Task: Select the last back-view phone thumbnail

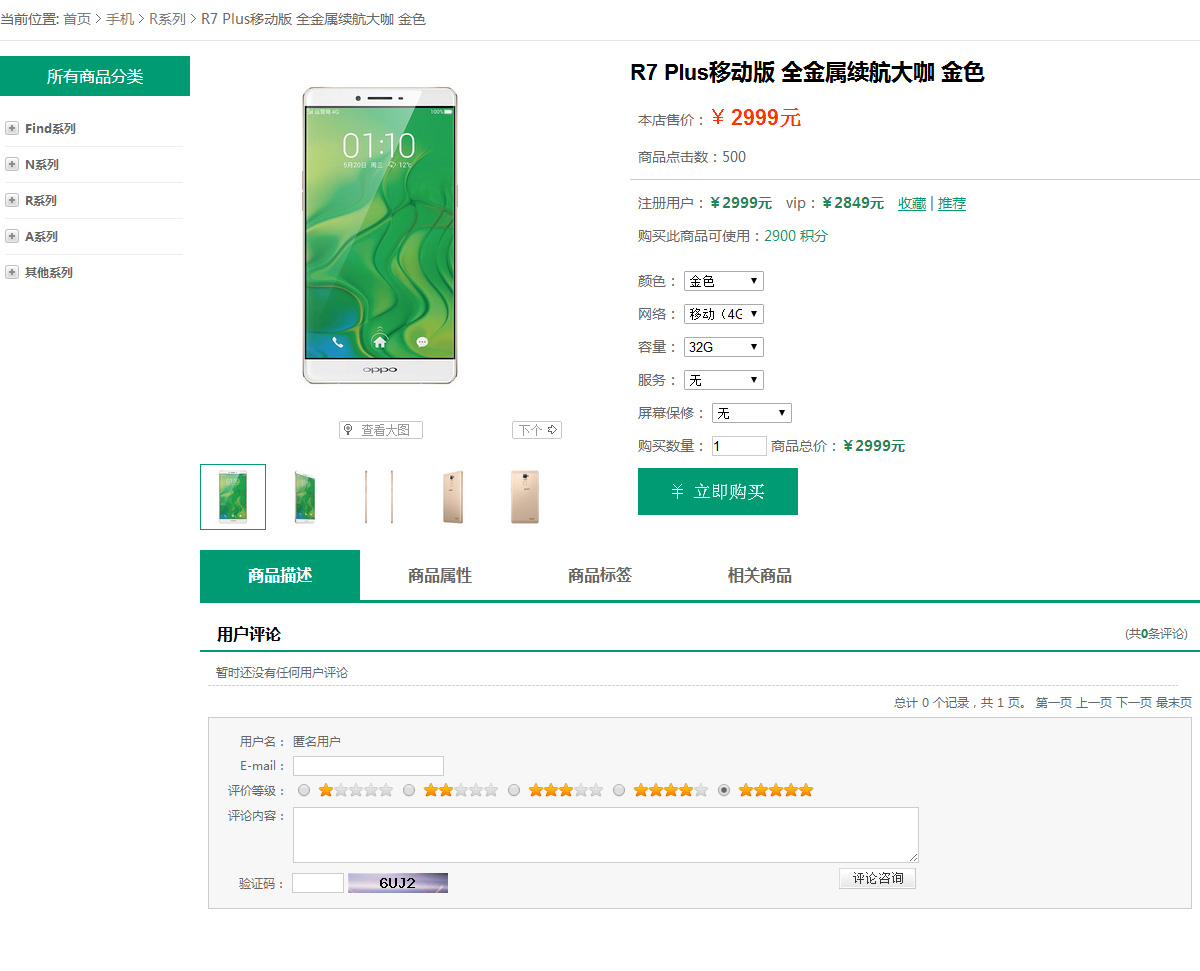Action: click(x=525, y=497)
